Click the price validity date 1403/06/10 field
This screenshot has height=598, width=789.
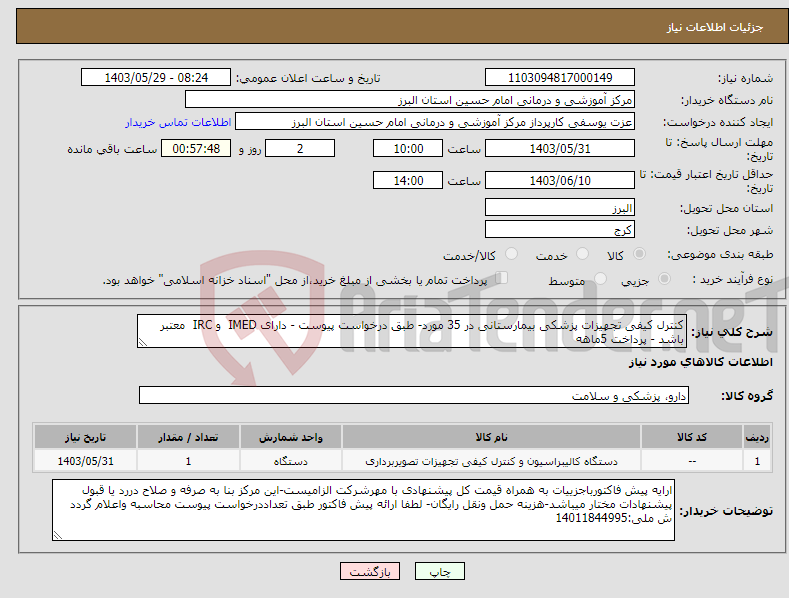point(560,180)
